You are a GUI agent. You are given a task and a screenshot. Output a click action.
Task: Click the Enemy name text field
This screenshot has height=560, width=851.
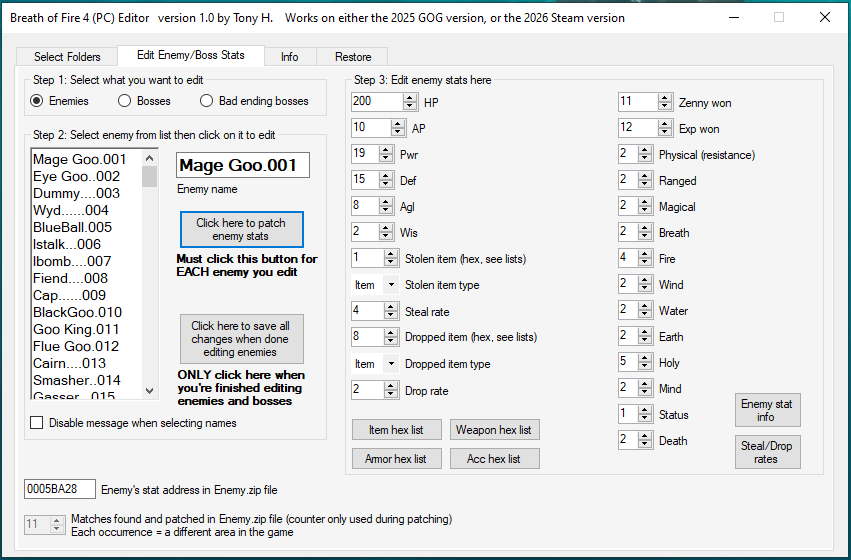pyautogui.click(x=243, y=165)
